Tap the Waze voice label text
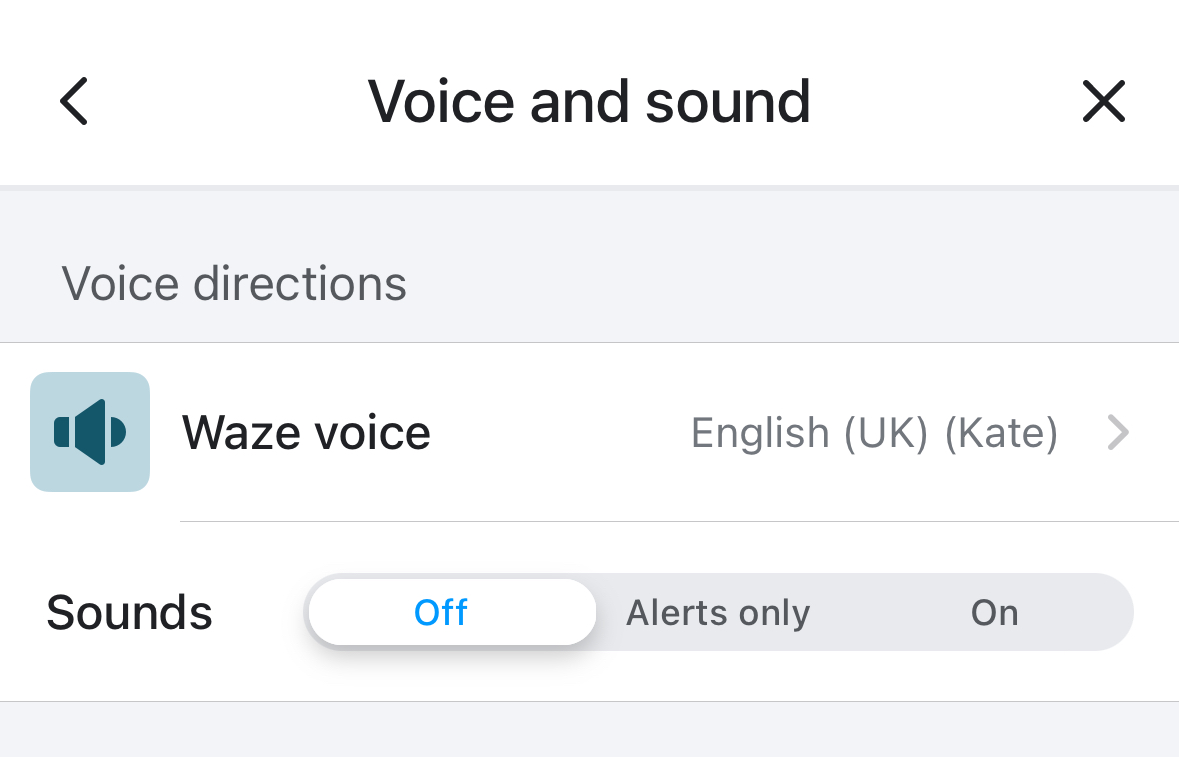Viewport: 1179px width, 757px height. [x=306, y=432]
